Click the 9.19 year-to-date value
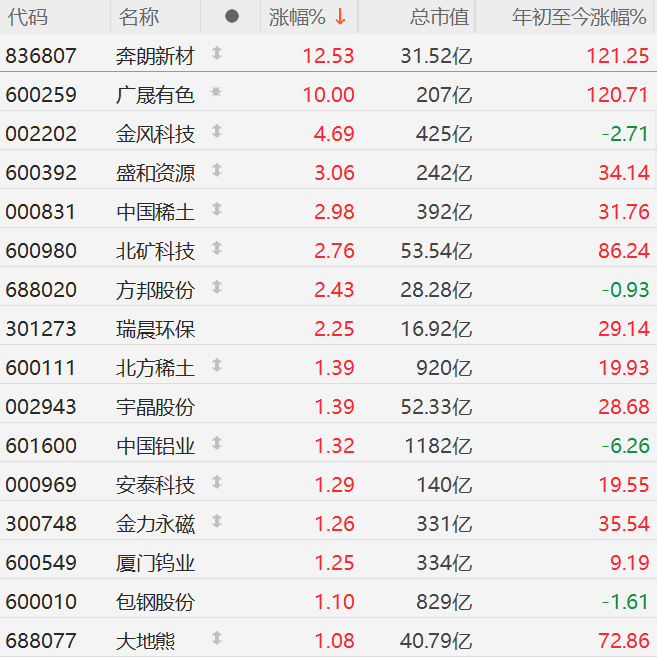657x657 pixels. [630, 562]
